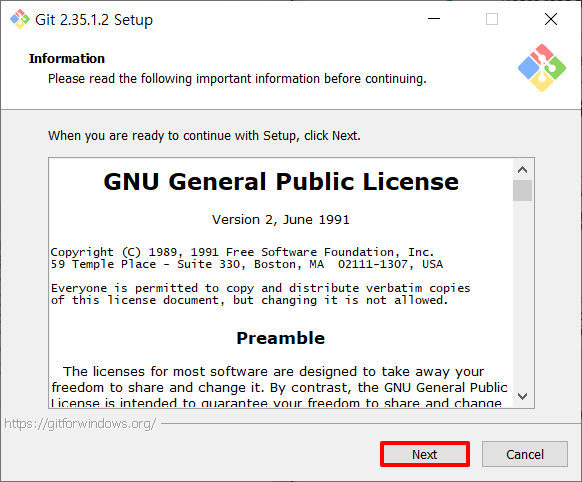Click the 'Everyone is permitted to copy' line
This screenshot has height=482, width=582.
(x=260, y=288)
